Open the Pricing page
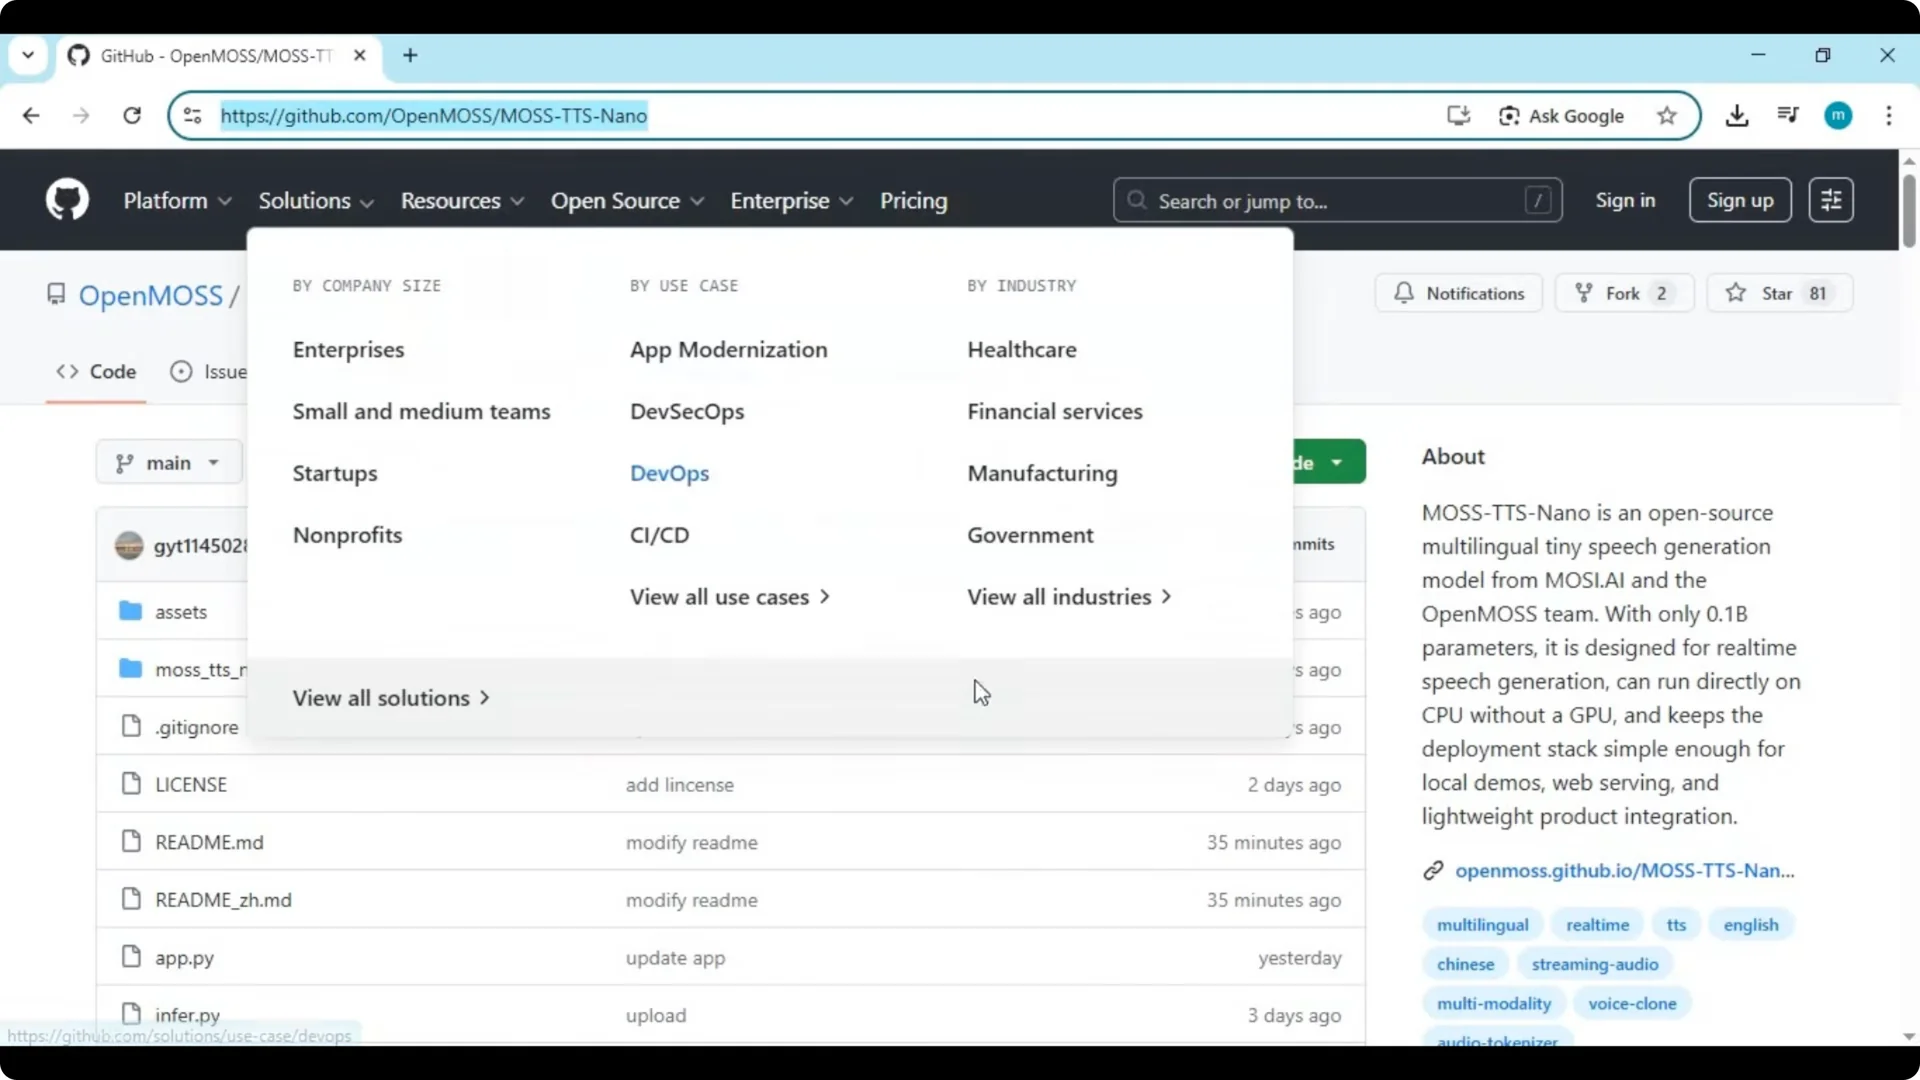1920x1080 pixels. (913, 200)
